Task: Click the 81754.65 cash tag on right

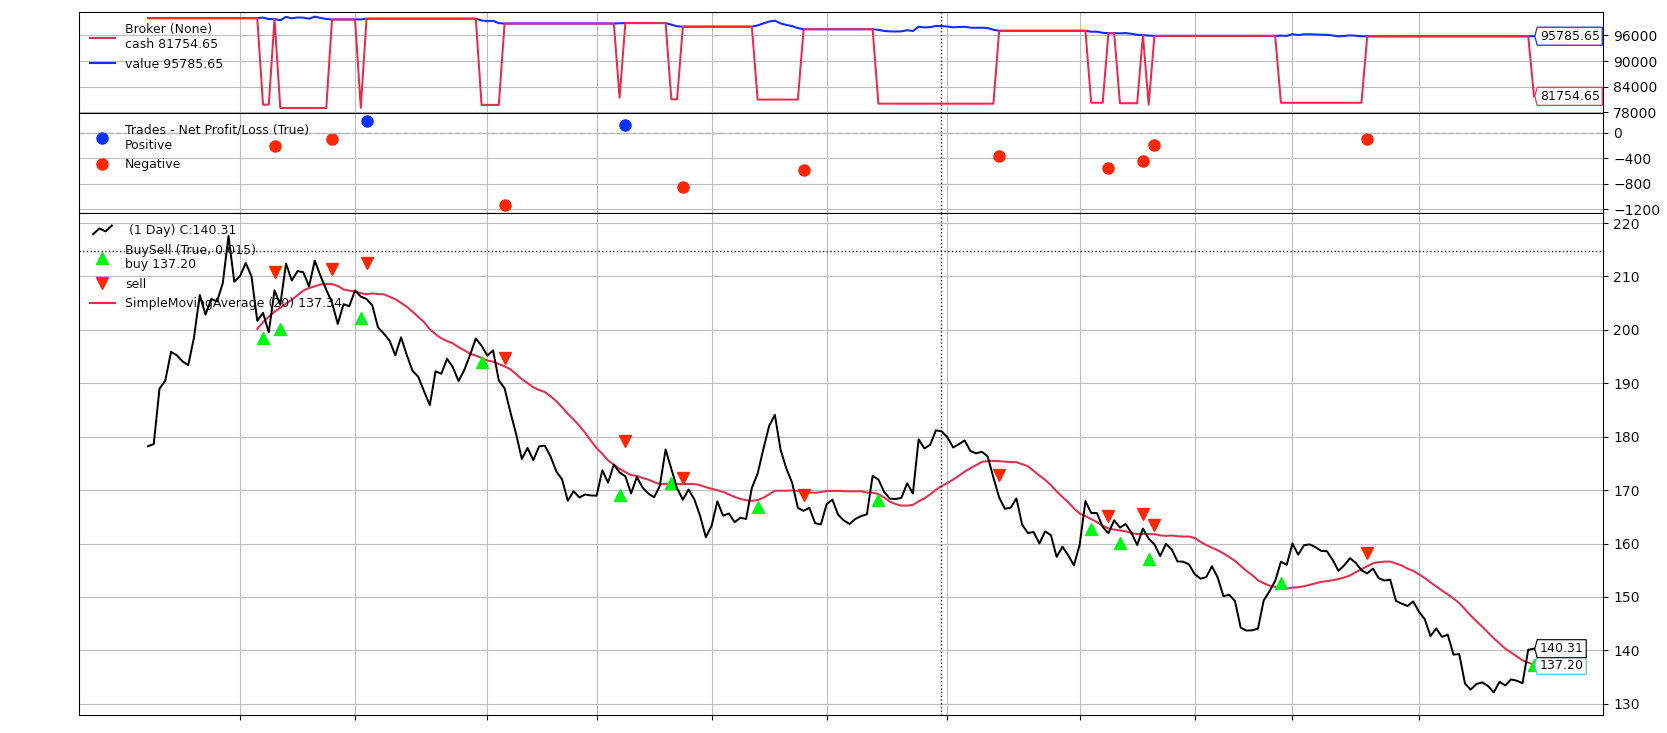Action: pyautogui.click(x=1569, y=96)
